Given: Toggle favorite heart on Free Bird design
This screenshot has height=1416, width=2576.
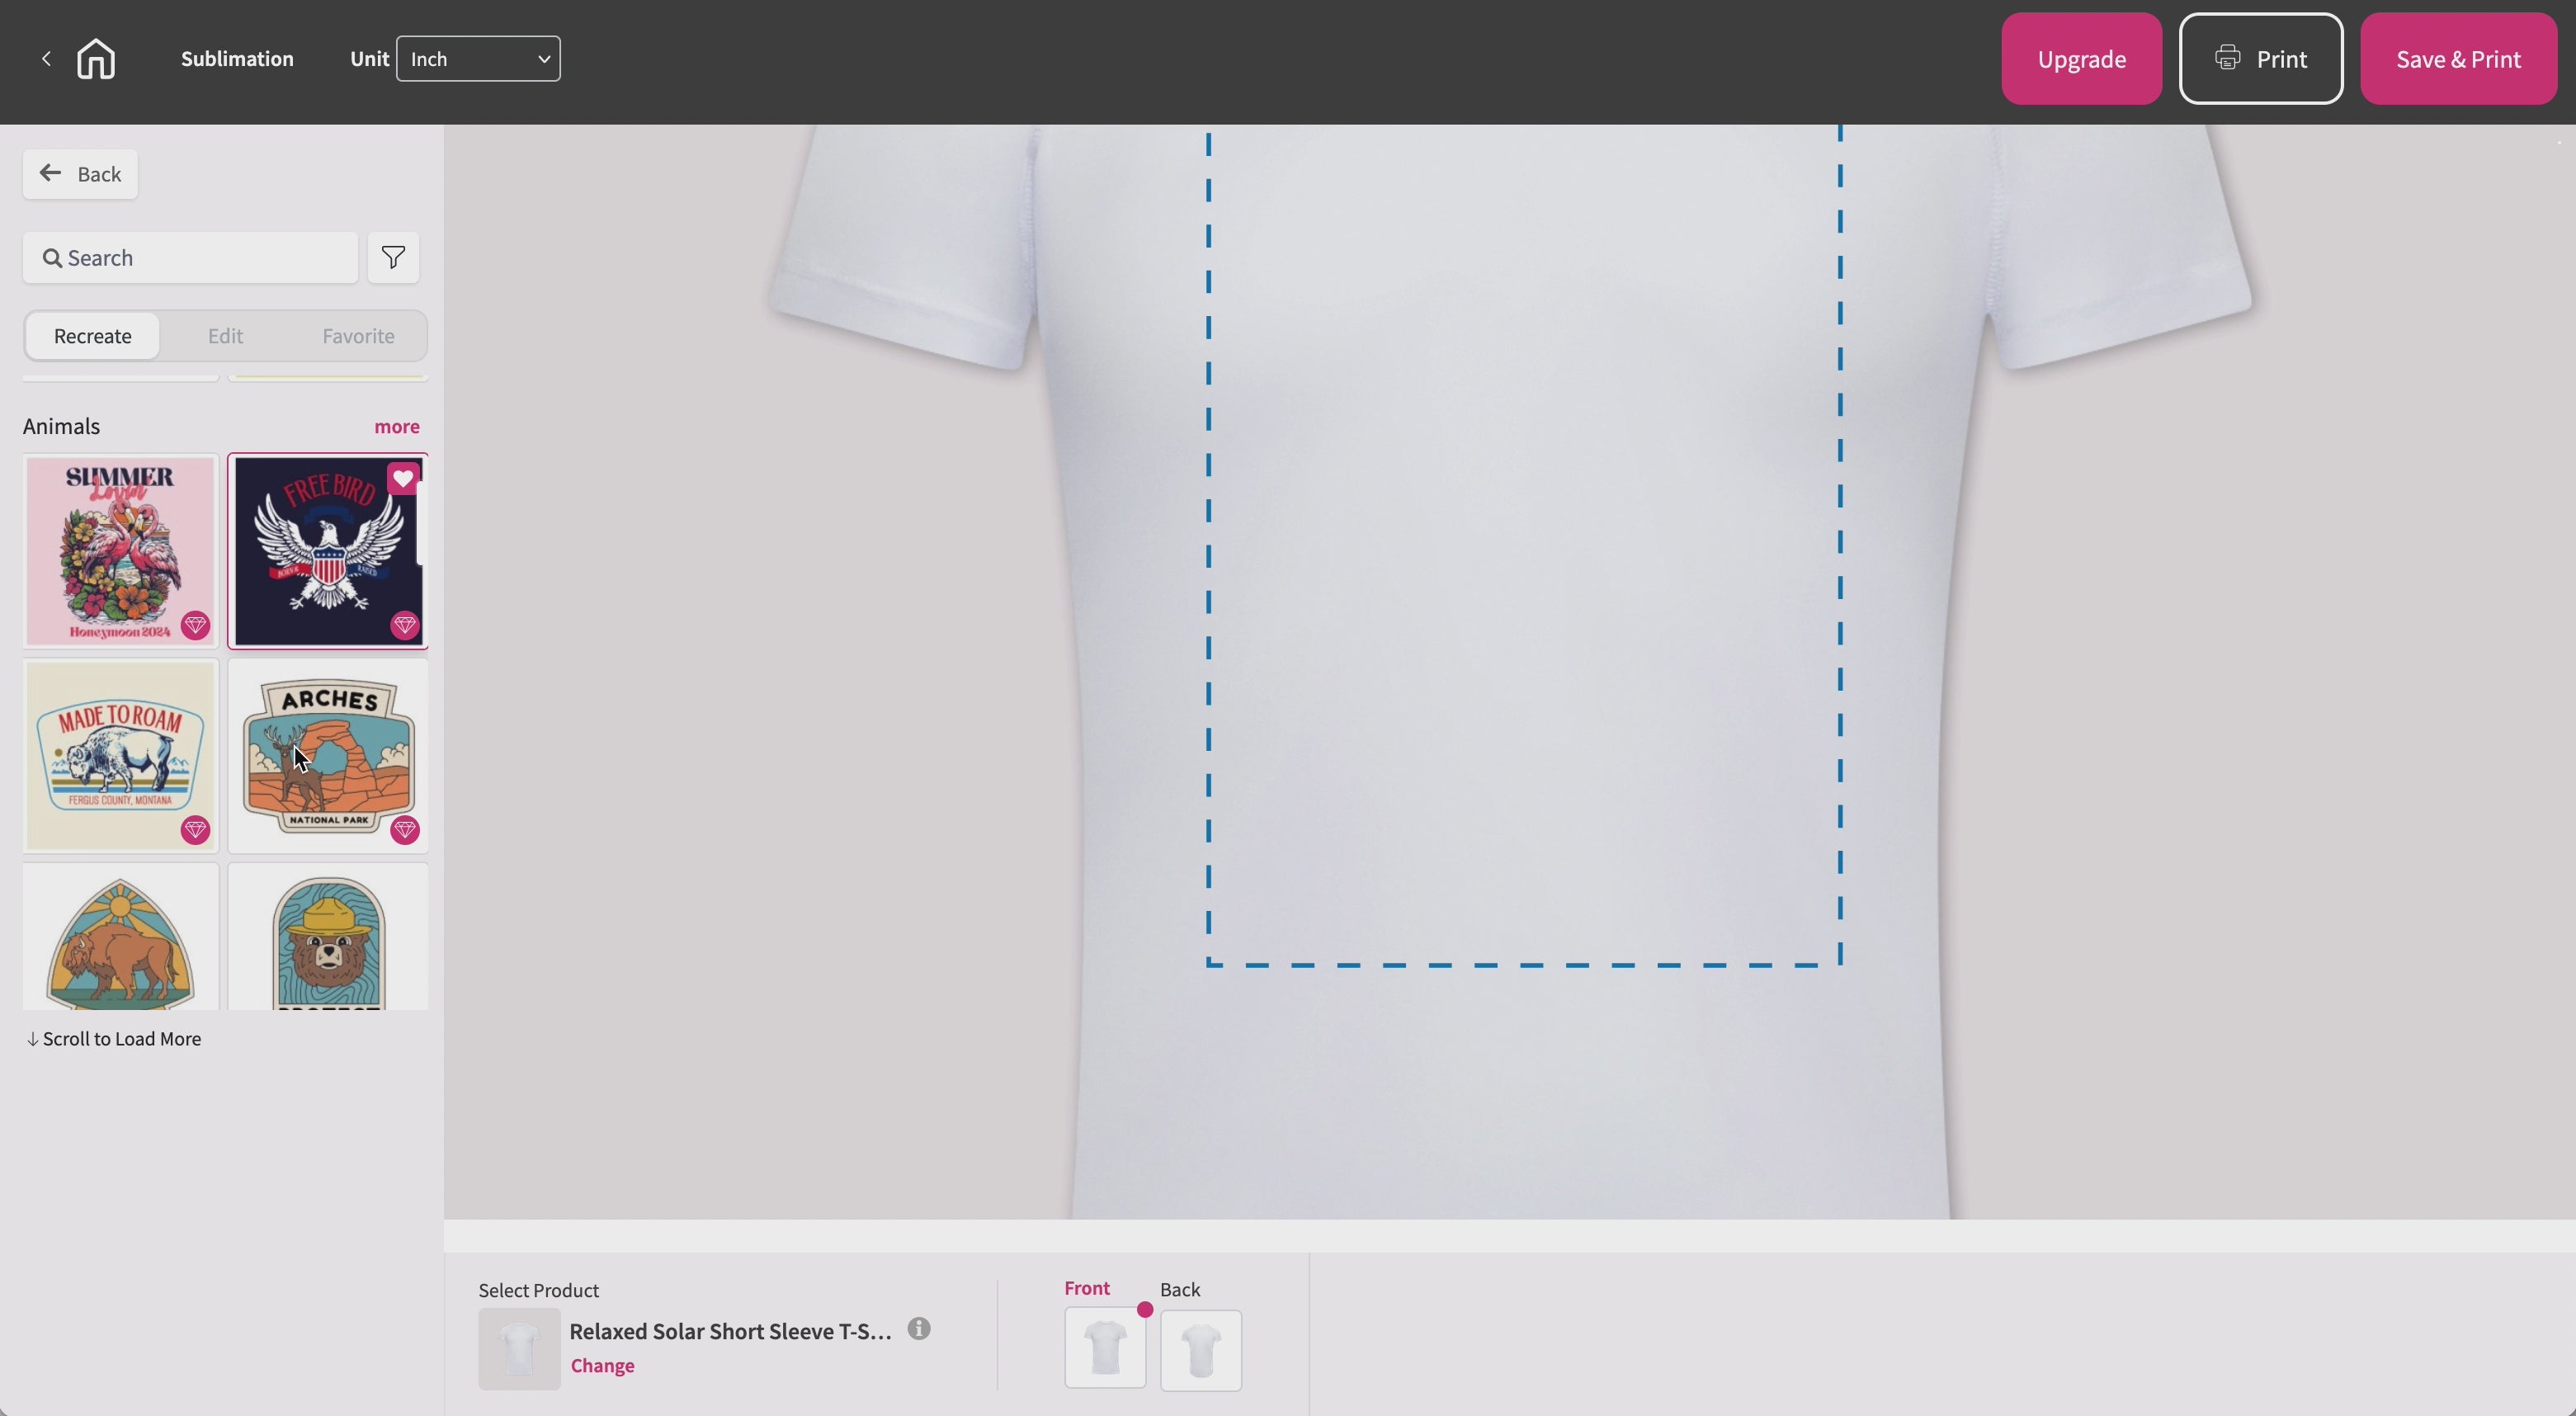Looking at the screenshot, I should click(x=403, y=479).
